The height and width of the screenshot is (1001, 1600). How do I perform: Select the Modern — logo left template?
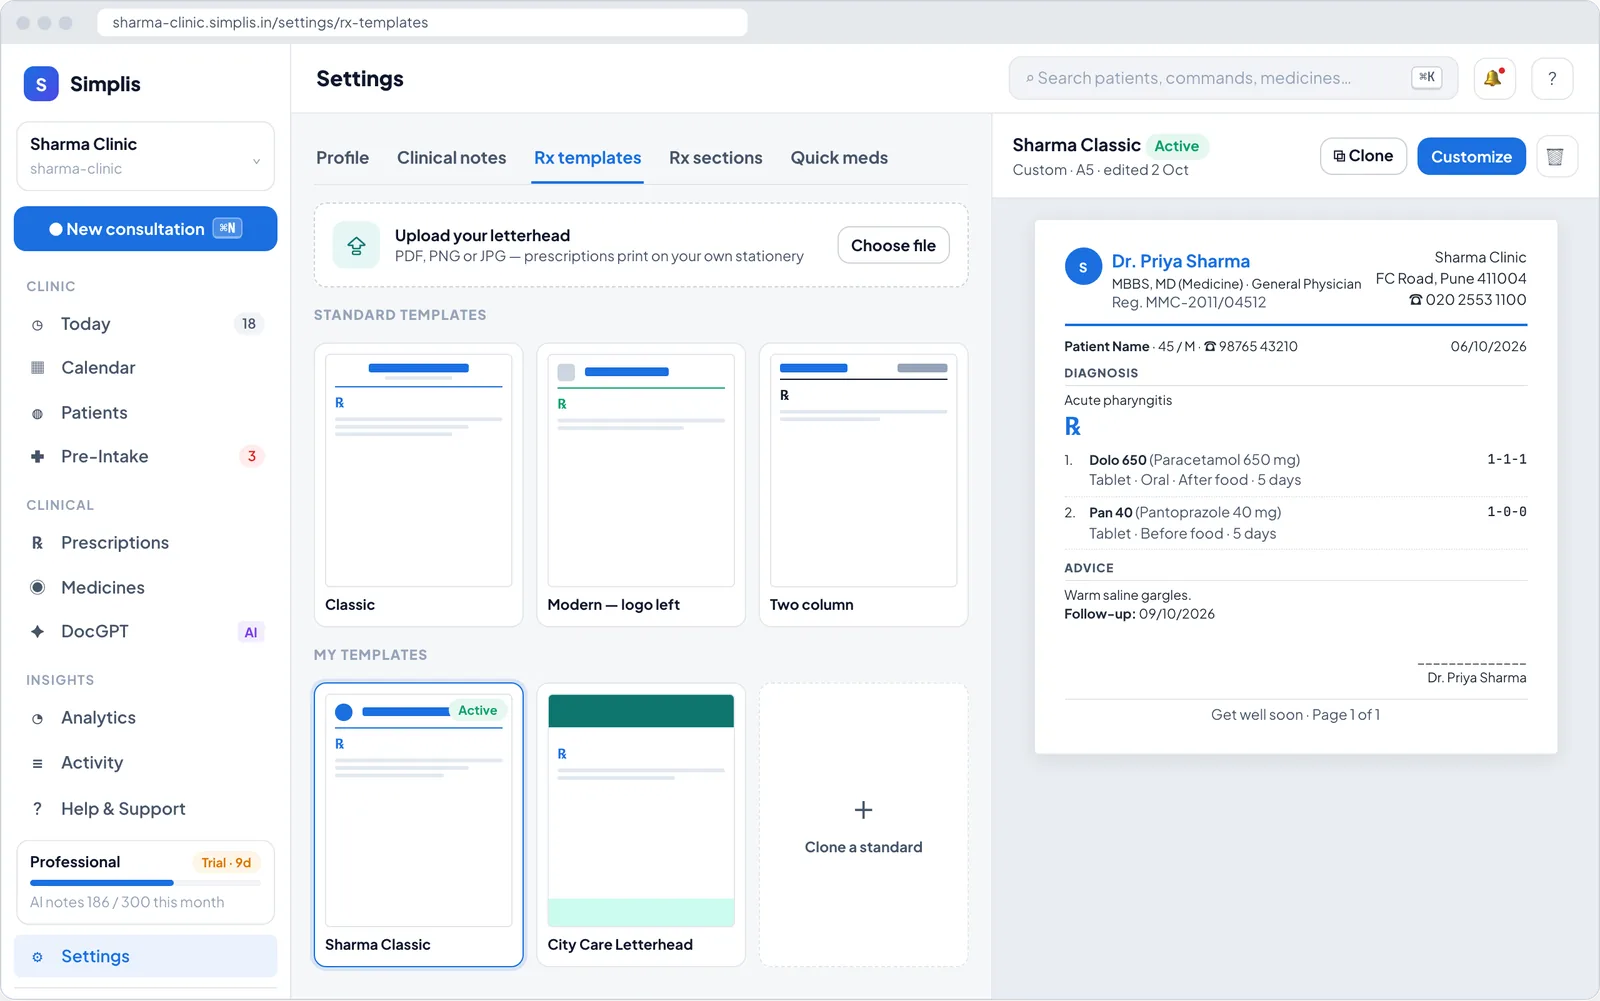(640, 485)
